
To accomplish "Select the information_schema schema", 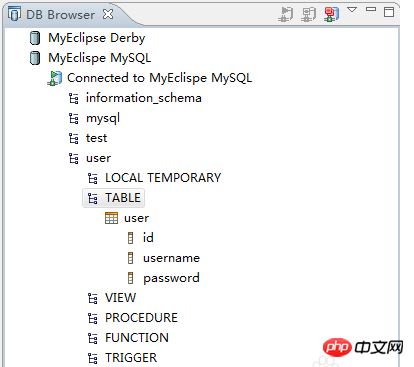I will (144, 98).
